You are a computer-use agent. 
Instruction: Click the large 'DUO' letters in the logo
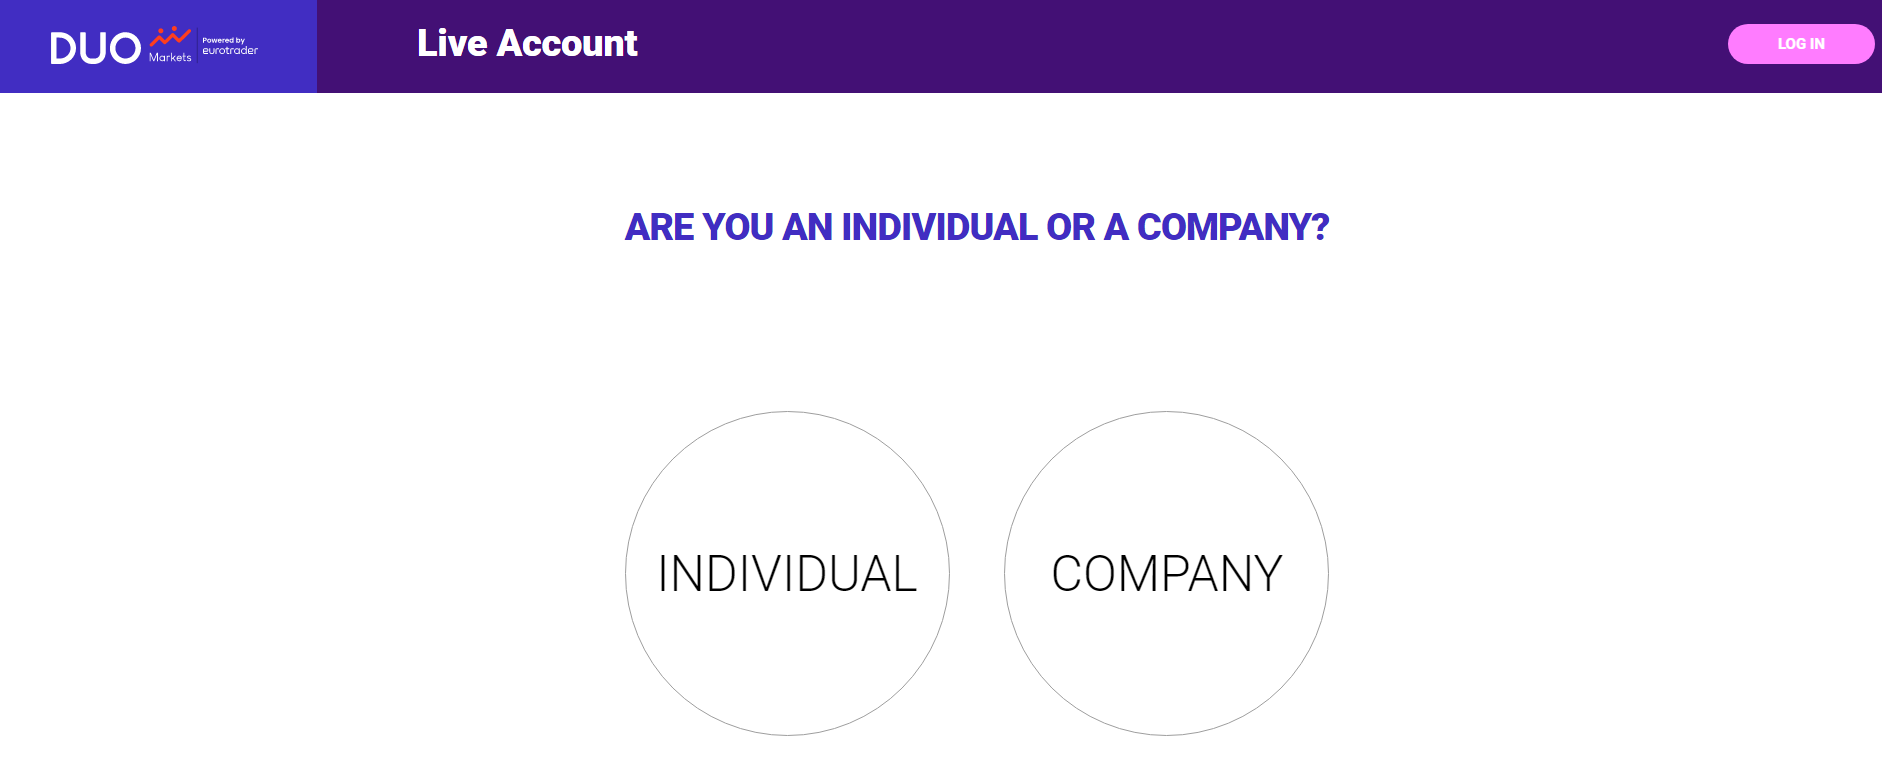[x=96, y=48]
